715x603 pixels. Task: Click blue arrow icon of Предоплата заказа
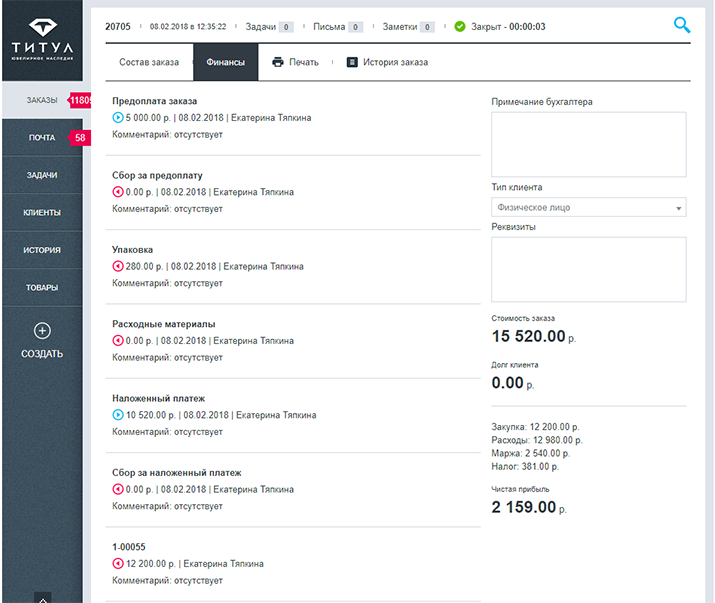click(118, 118)
